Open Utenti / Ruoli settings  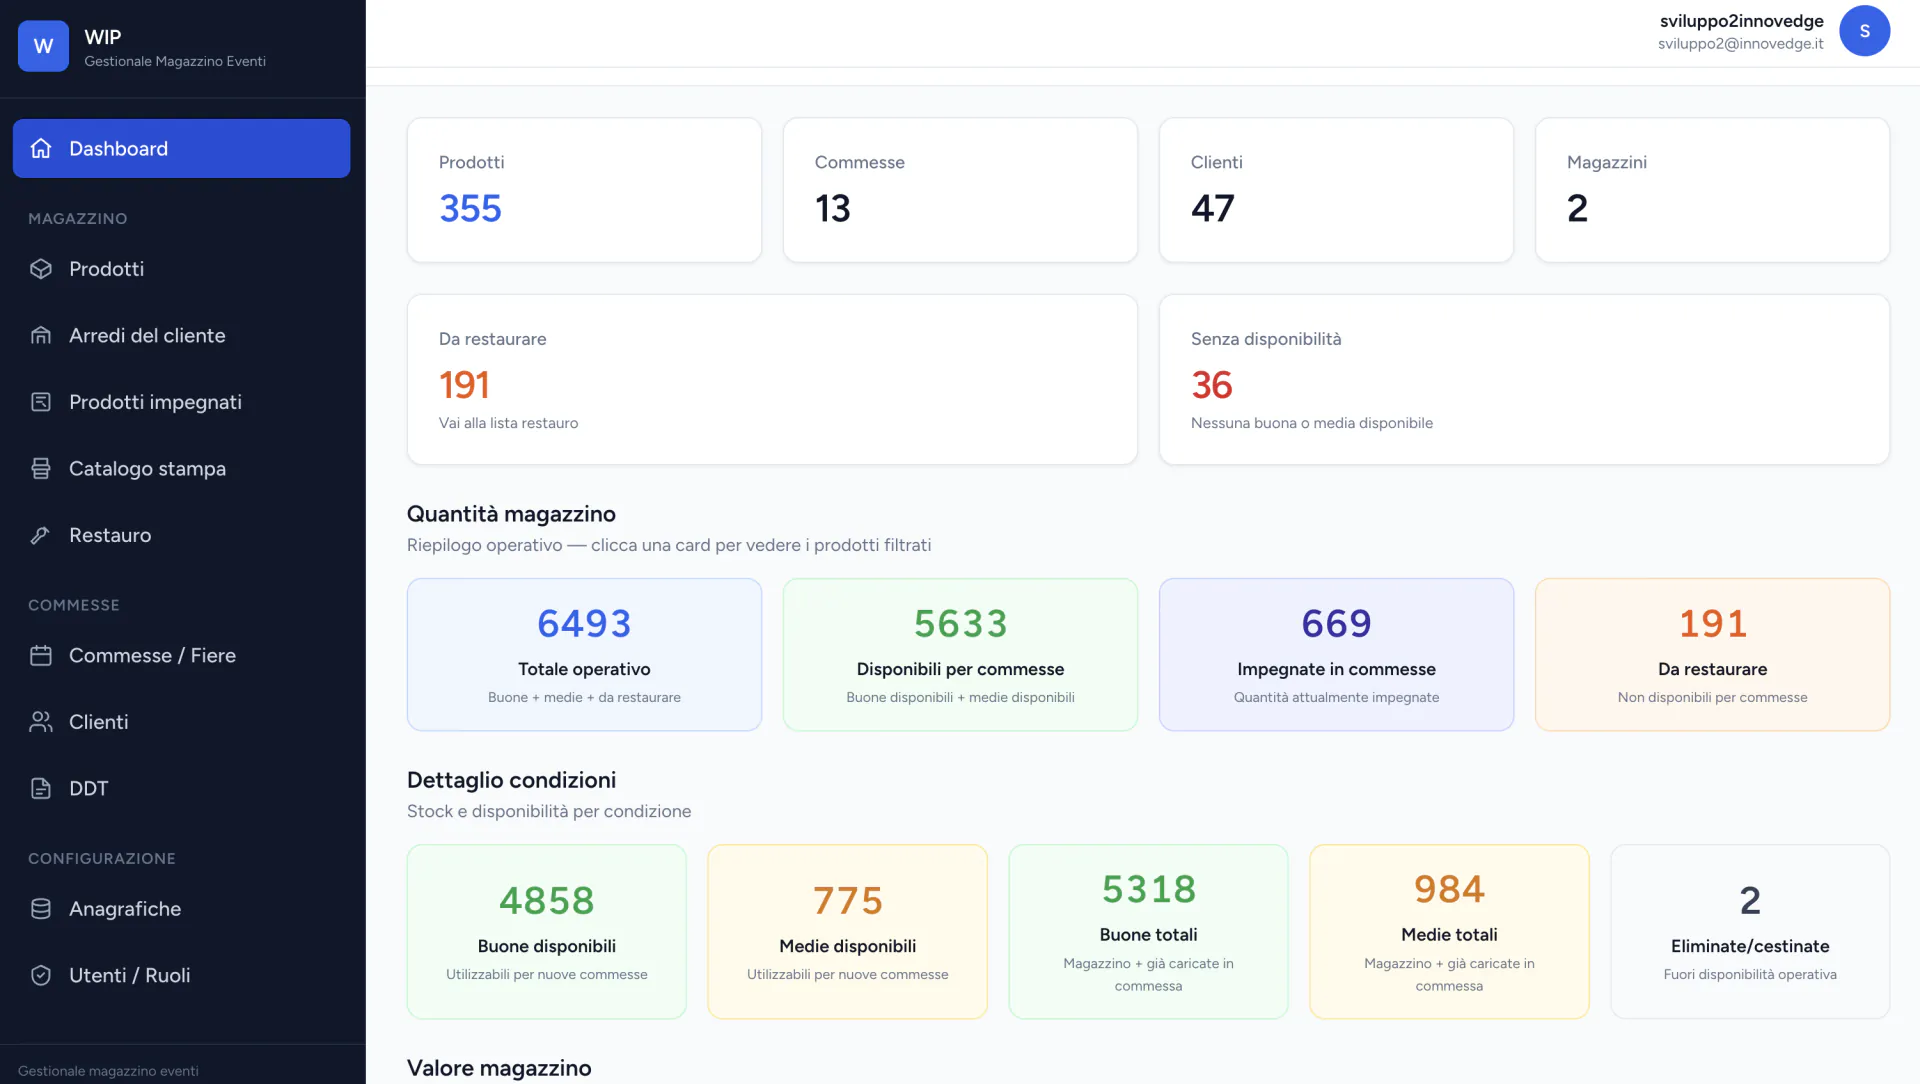click(x=181, y=975)
